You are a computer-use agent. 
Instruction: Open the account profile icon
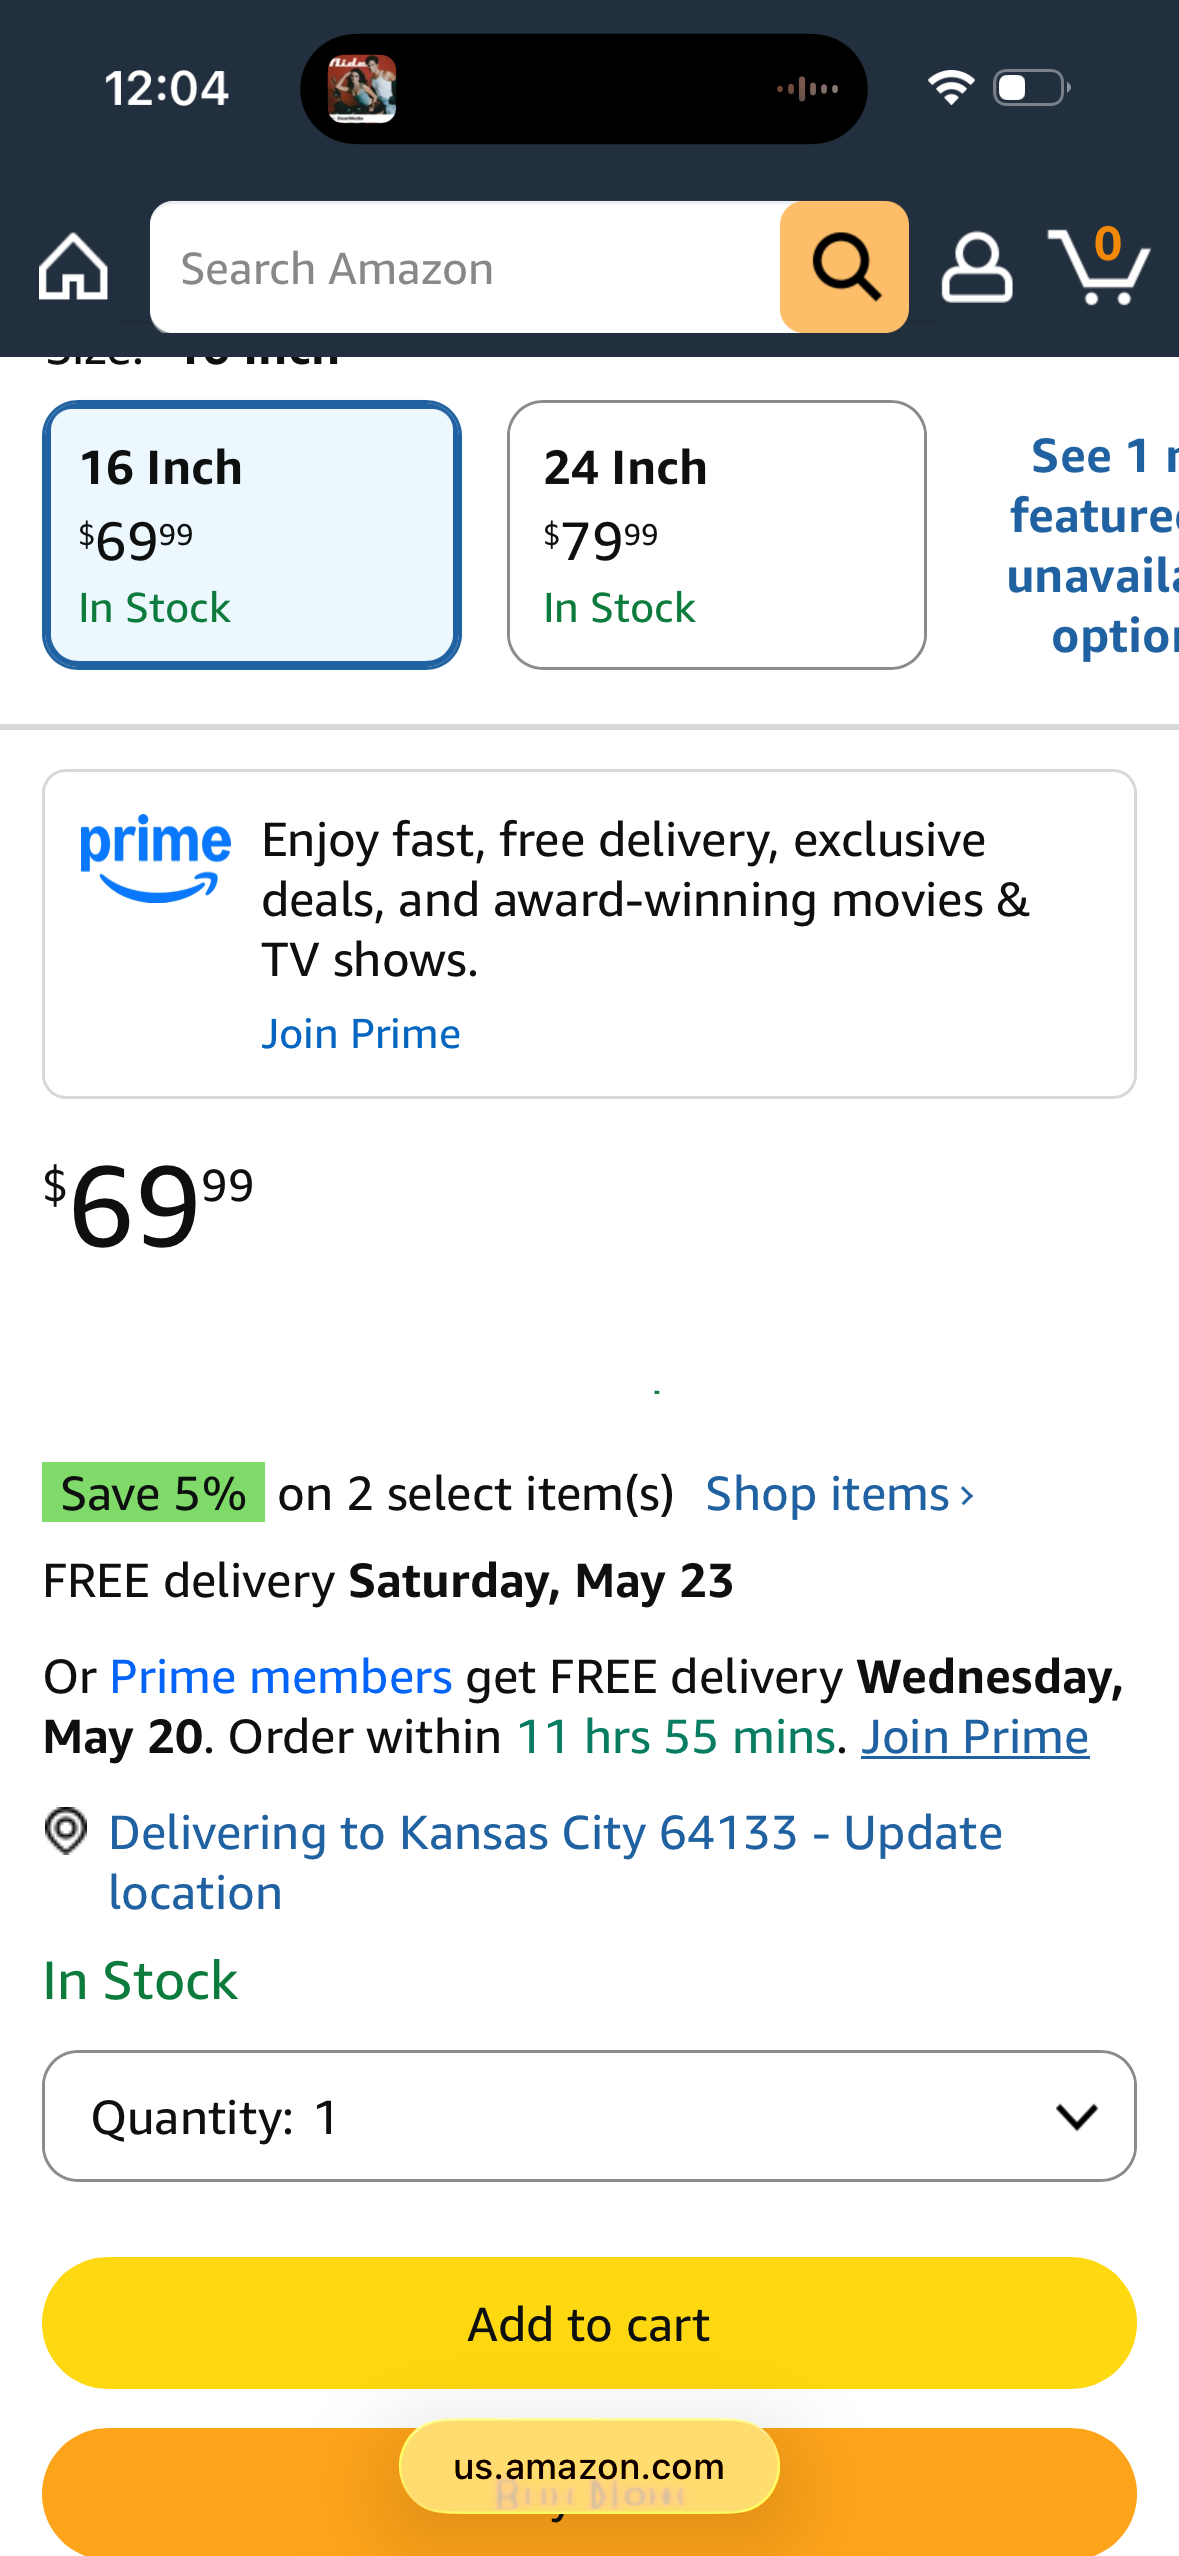(x=976, y=268)
